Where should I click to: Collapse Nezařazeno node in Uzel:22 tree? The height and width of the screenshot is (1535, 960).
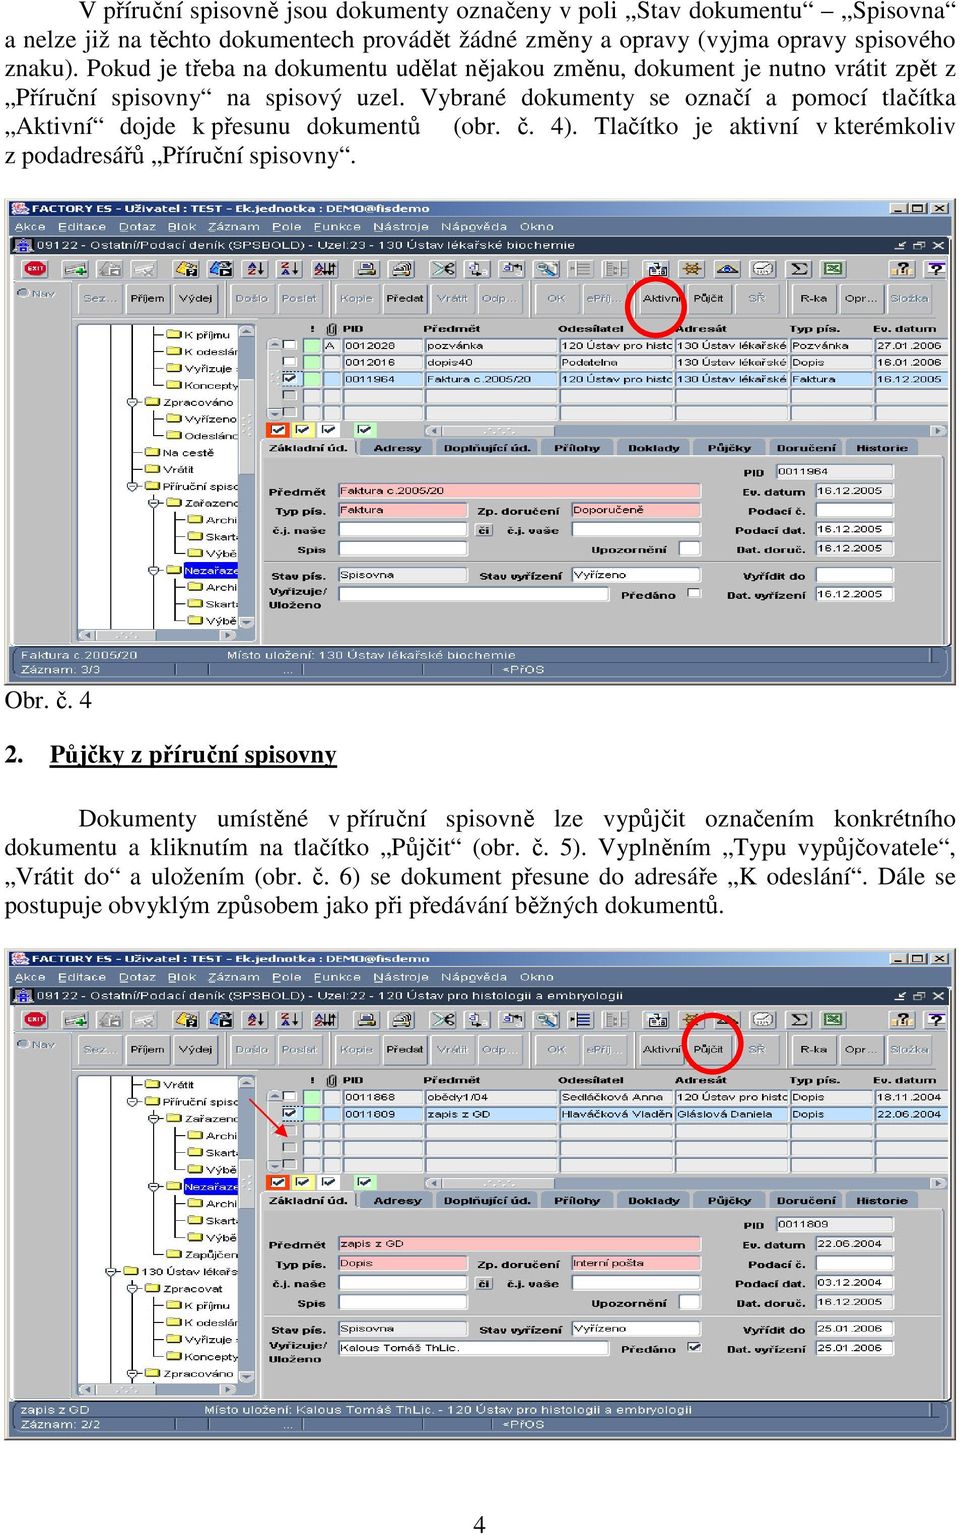pyautogui.click(x=154, y=1187)
